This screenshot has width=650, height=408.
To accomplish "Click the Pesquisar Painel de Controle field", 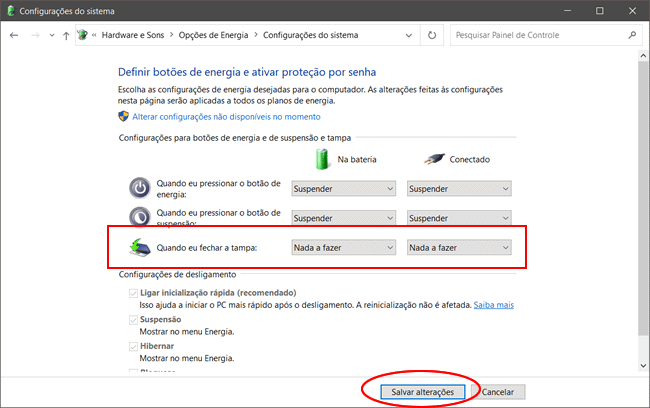I will pyautogui.click(x=535, y=35).
